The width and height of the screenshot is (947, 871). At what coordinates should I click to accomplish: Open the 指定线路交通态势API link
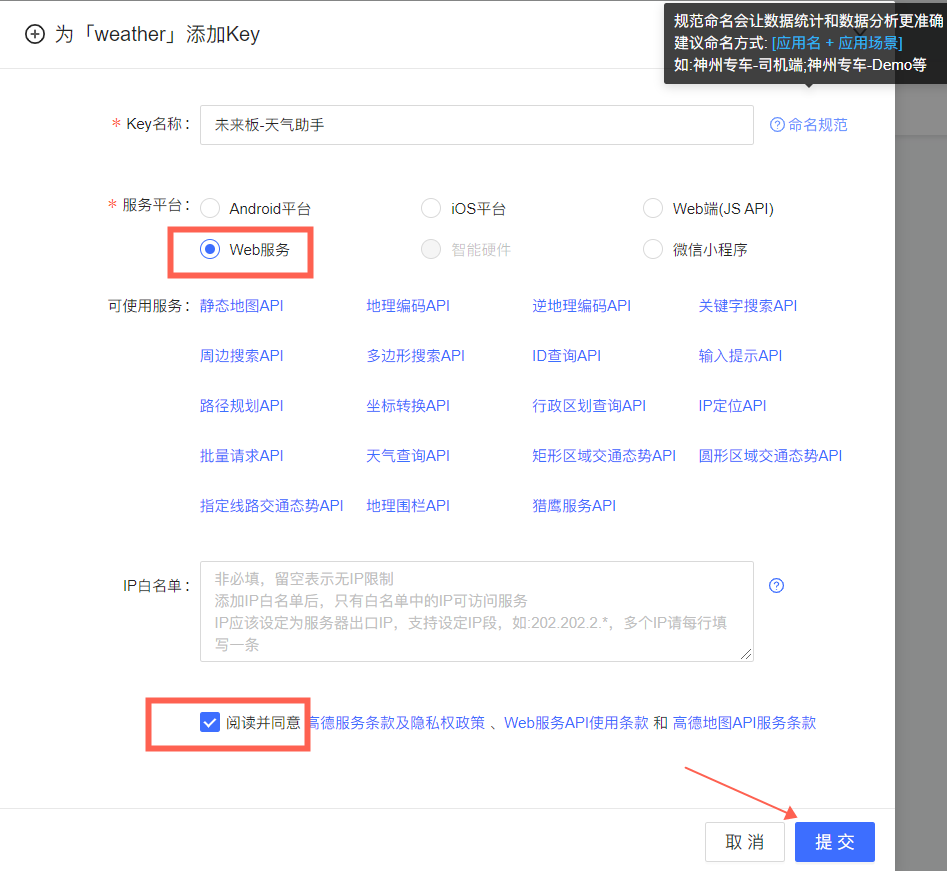point(272,506)
